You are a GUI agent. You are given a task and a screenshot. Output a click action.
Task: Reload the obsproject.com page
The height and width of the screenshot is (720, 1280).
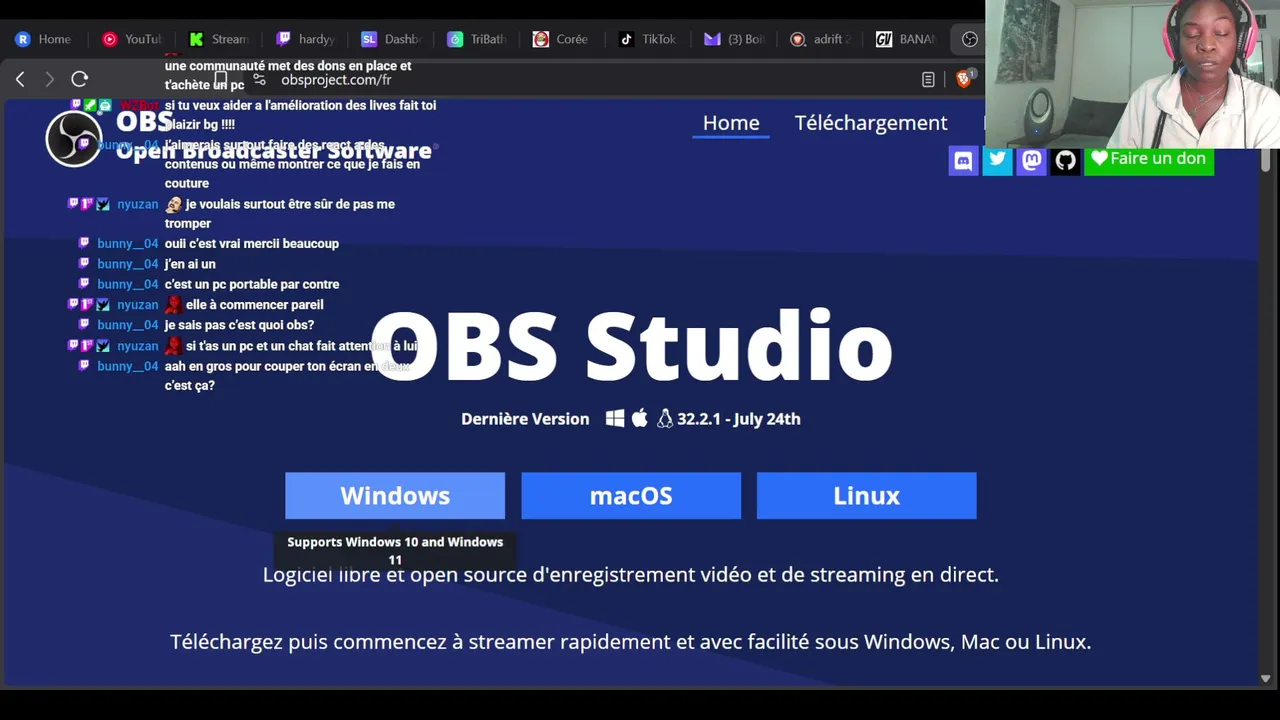click(80, 79)
